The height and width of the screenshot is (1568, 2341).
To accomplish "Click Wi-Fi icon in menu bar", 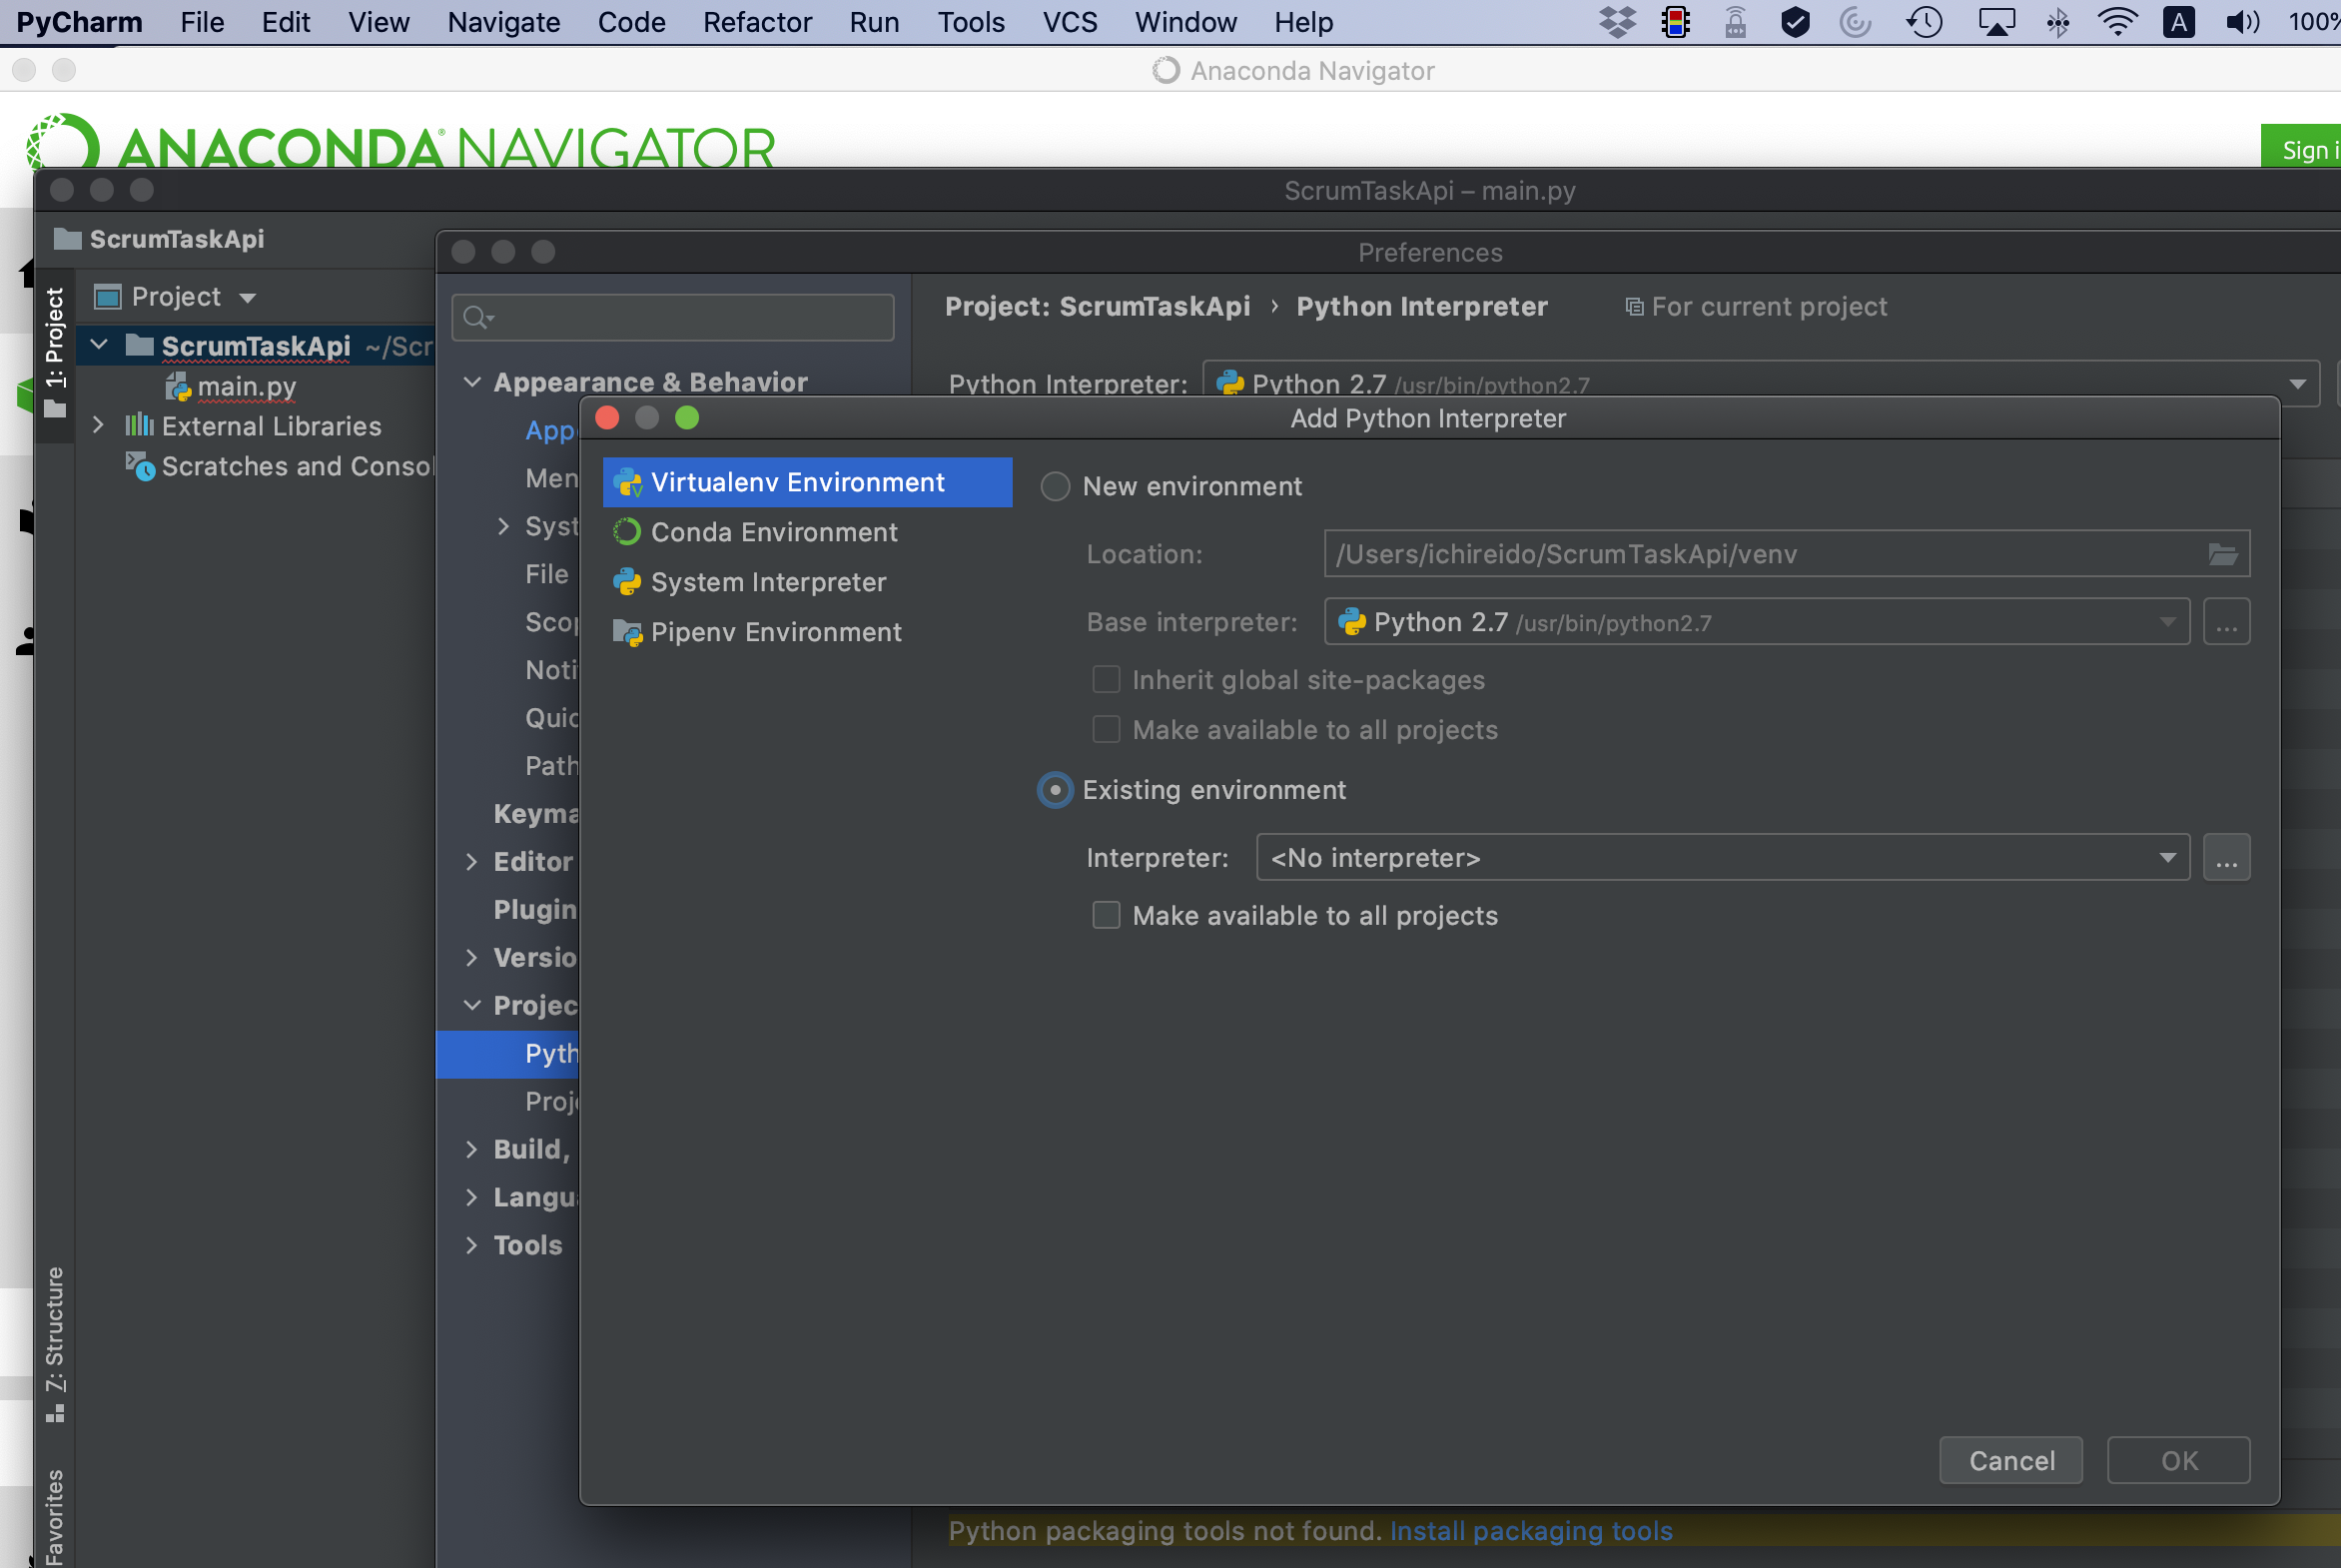I will [2116, 22].
